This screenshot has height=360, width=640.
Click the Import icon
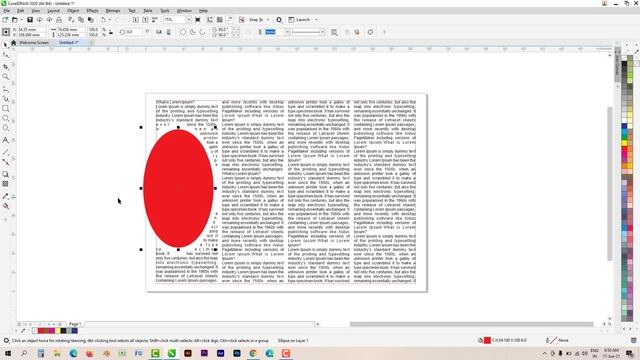coord(136,20)
